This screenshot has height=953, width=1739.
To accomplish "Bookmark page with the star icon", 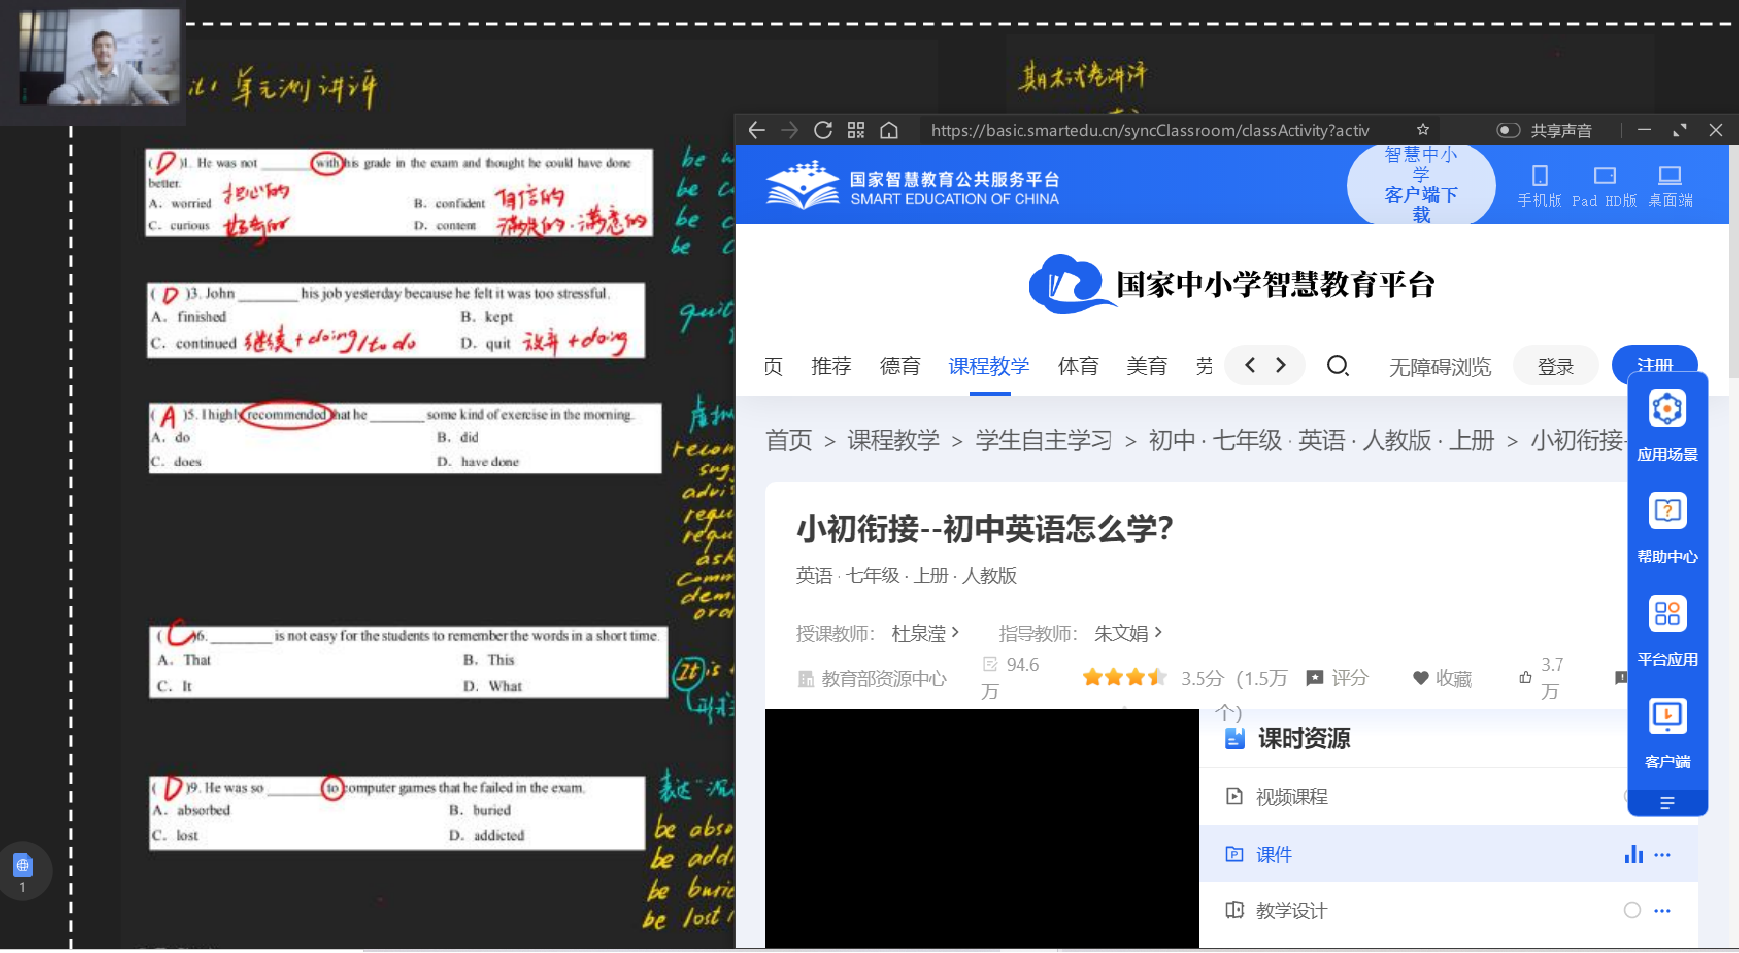I will (x=1422, y=130).
